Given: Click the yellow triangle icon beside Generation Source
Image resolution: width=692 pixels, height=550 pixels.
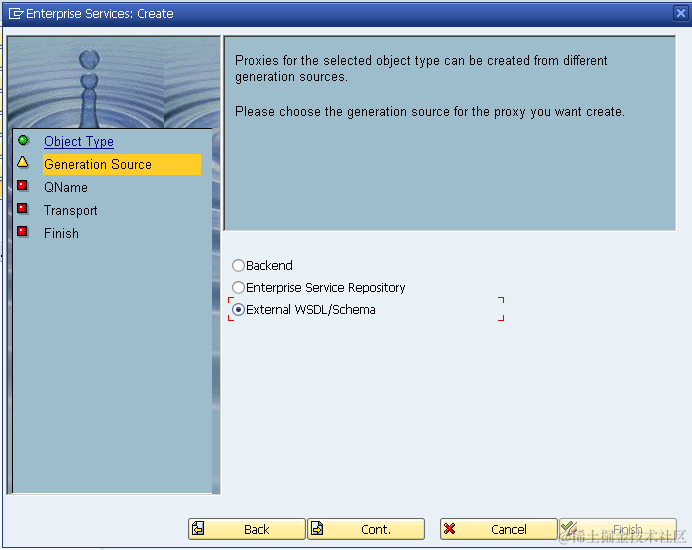Looking at the screenshot, I should tap(23, 162).
